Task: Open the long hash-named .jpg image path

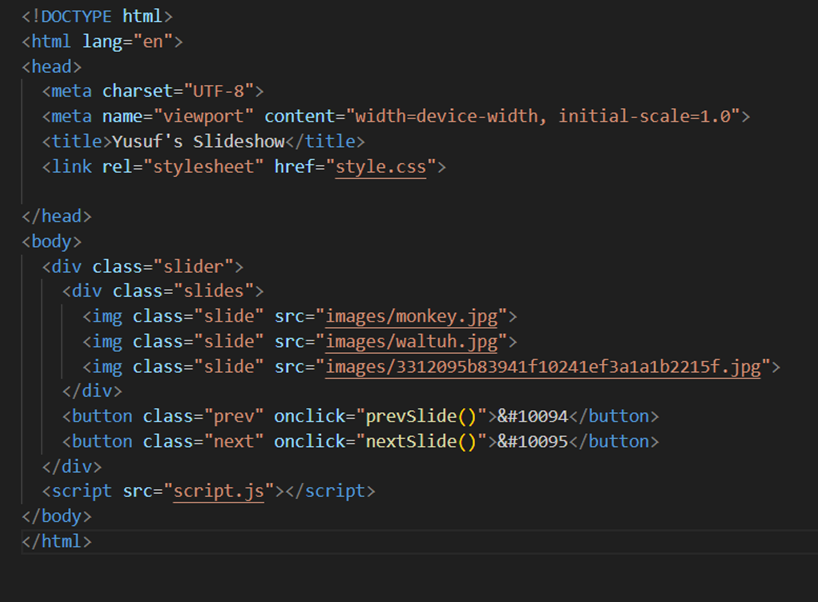Action: (x=543, y=366)
